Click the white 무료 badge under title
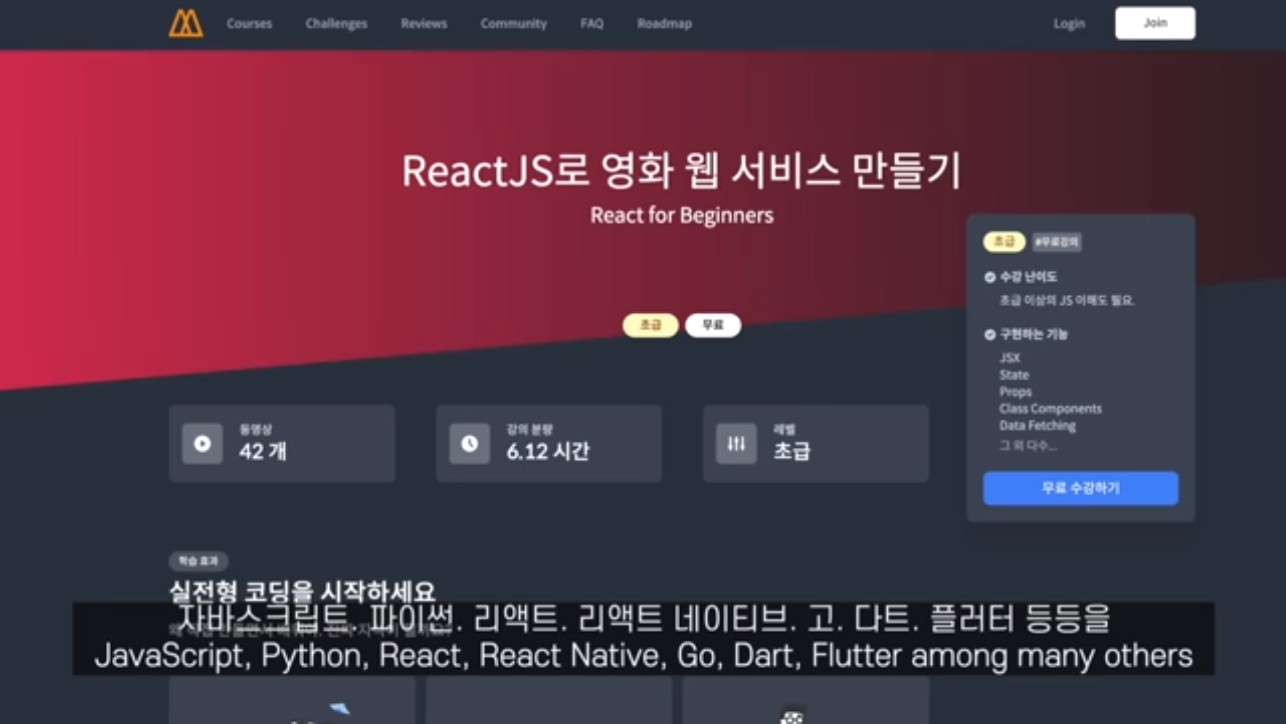Screen dimensions: 1286x724 [713, 325]
